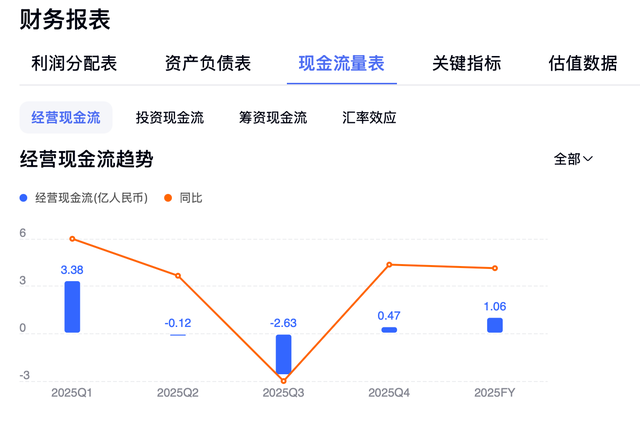Click the 2025Q4 small blue bar

point(389,329)
